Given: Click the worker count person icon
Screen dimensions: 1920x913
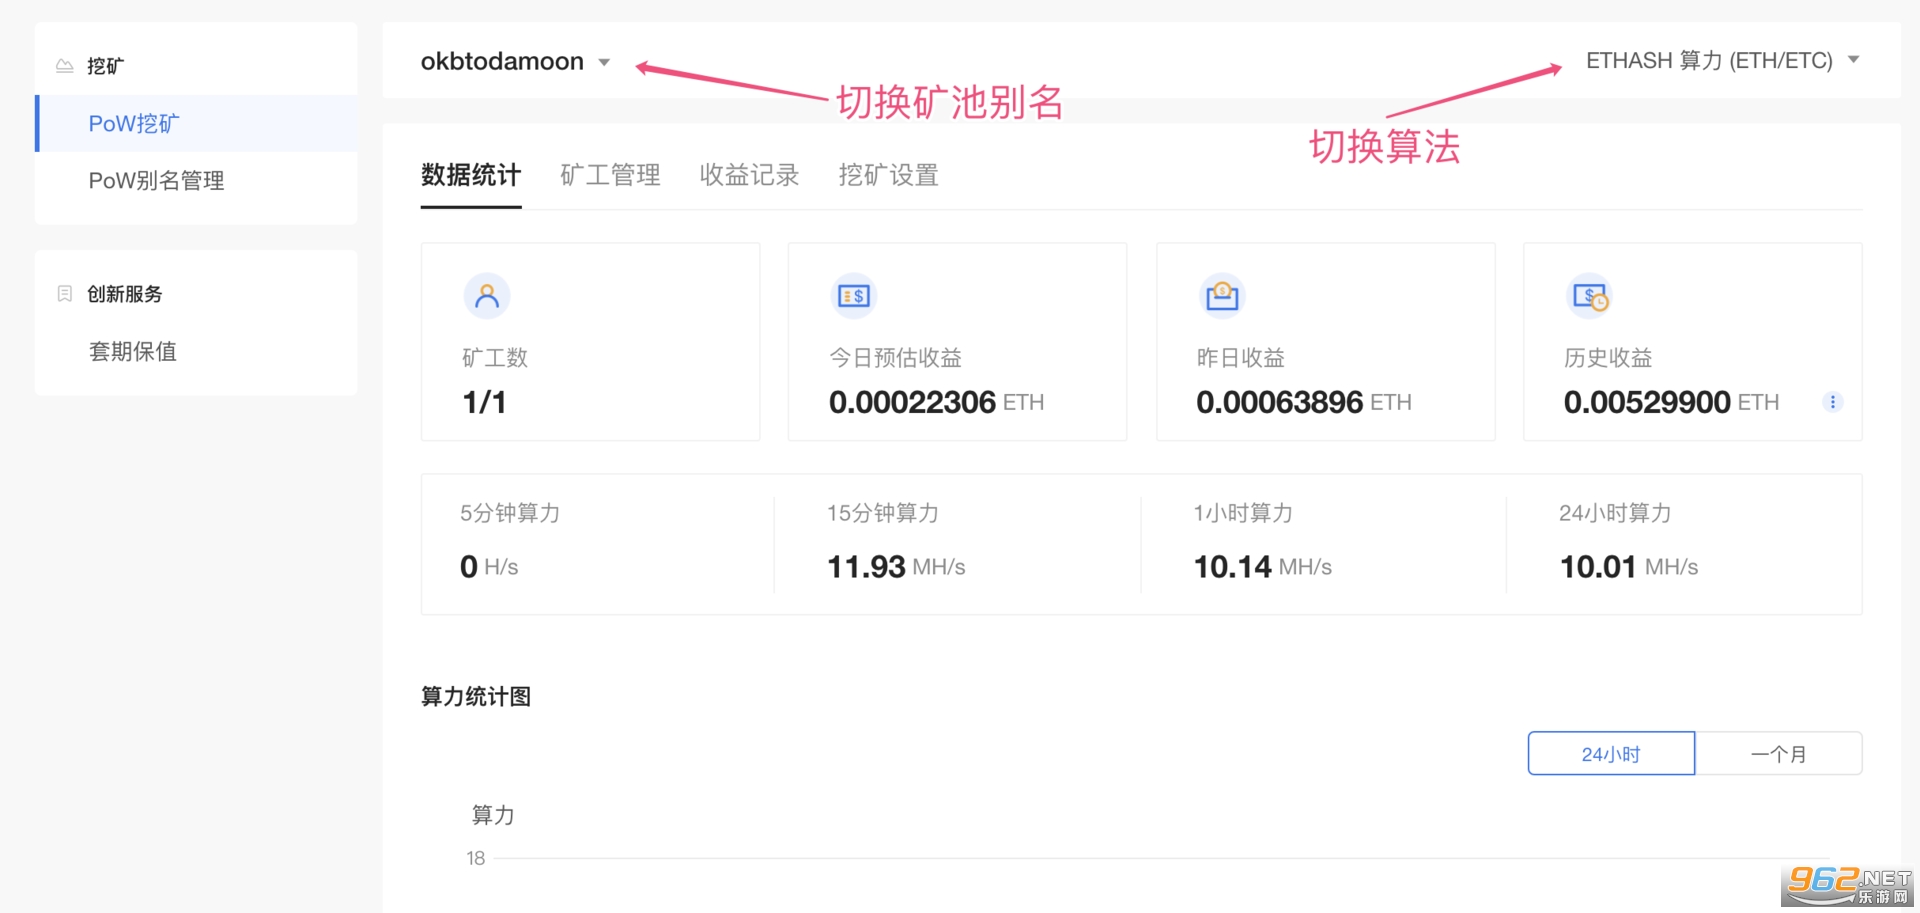Looking at the screenshot, I should tap(487, 296).
